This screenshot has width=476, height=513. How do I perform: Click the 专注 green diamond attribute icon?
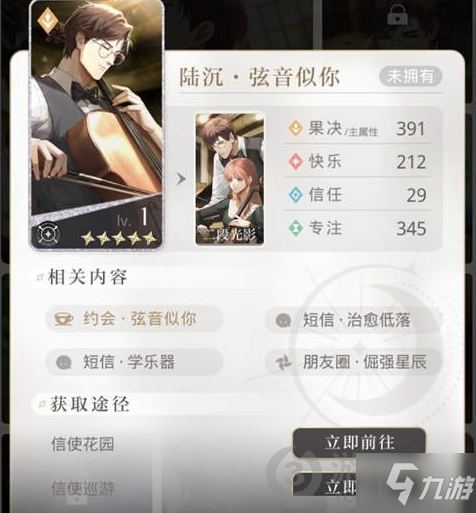point(295,228)
